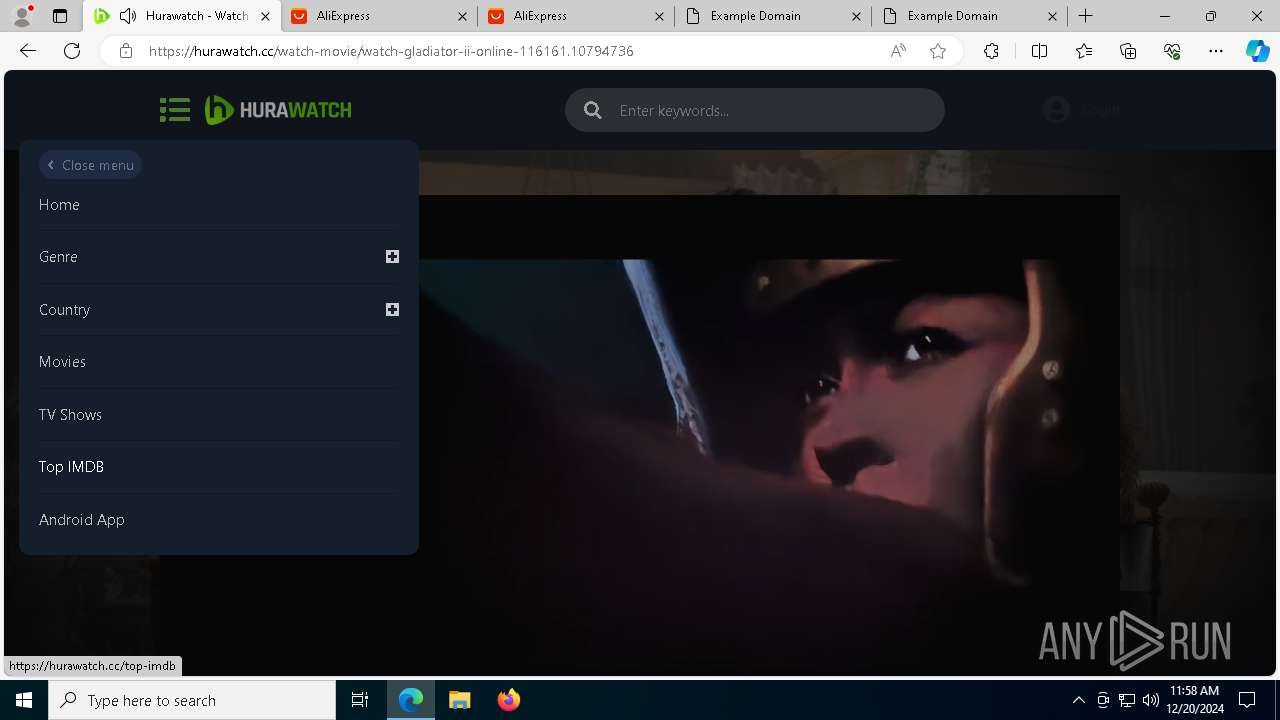1280x720 pixels.
Task: Click the Login user avatar icon
Action: [1056, 110]
